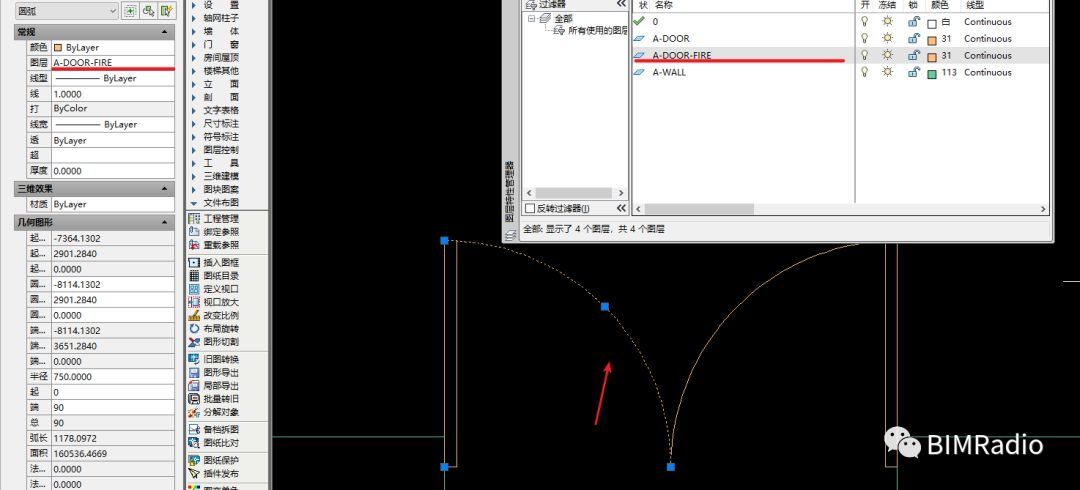Run the 旧图转换 command
1080x490 pixels.
click(214, 359)
